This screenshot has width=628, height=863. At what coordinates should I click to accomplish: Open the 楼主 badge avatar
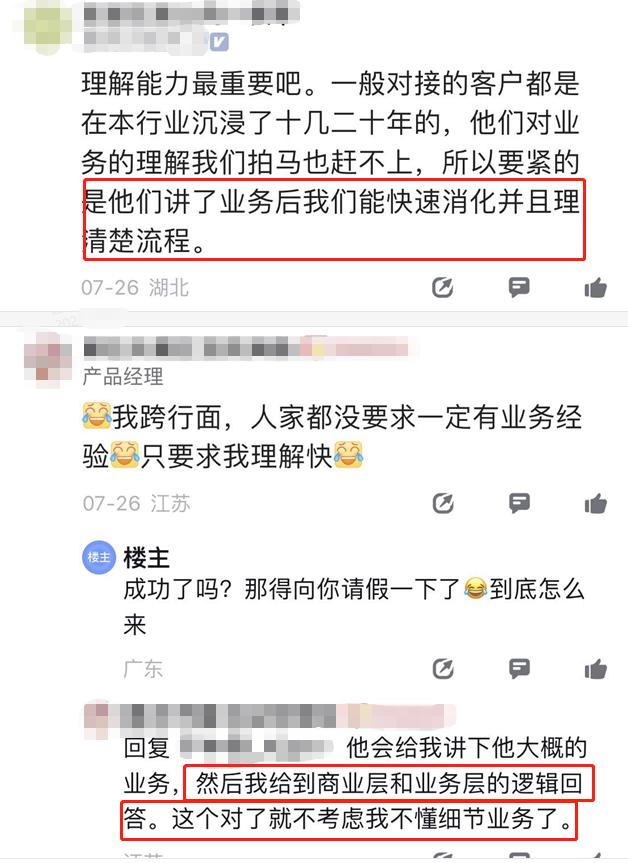[x=99, y=558]
